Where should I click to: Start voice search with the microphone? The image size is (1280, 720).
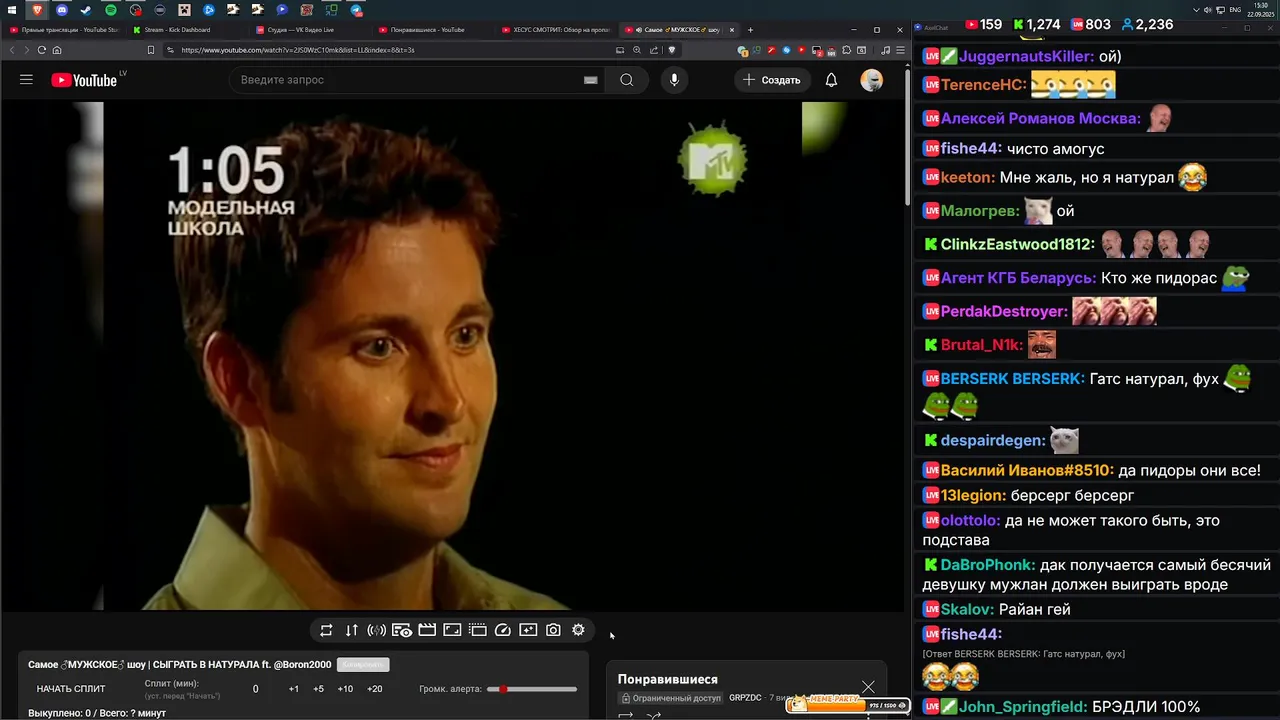coord(674,80)
